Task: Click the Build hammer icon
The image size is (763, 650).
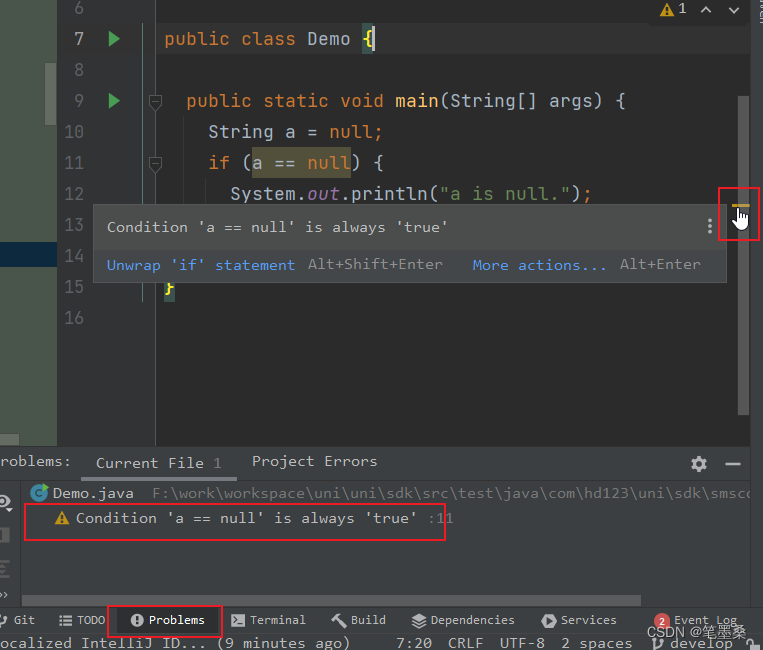Action: click(x=339, y=620)
